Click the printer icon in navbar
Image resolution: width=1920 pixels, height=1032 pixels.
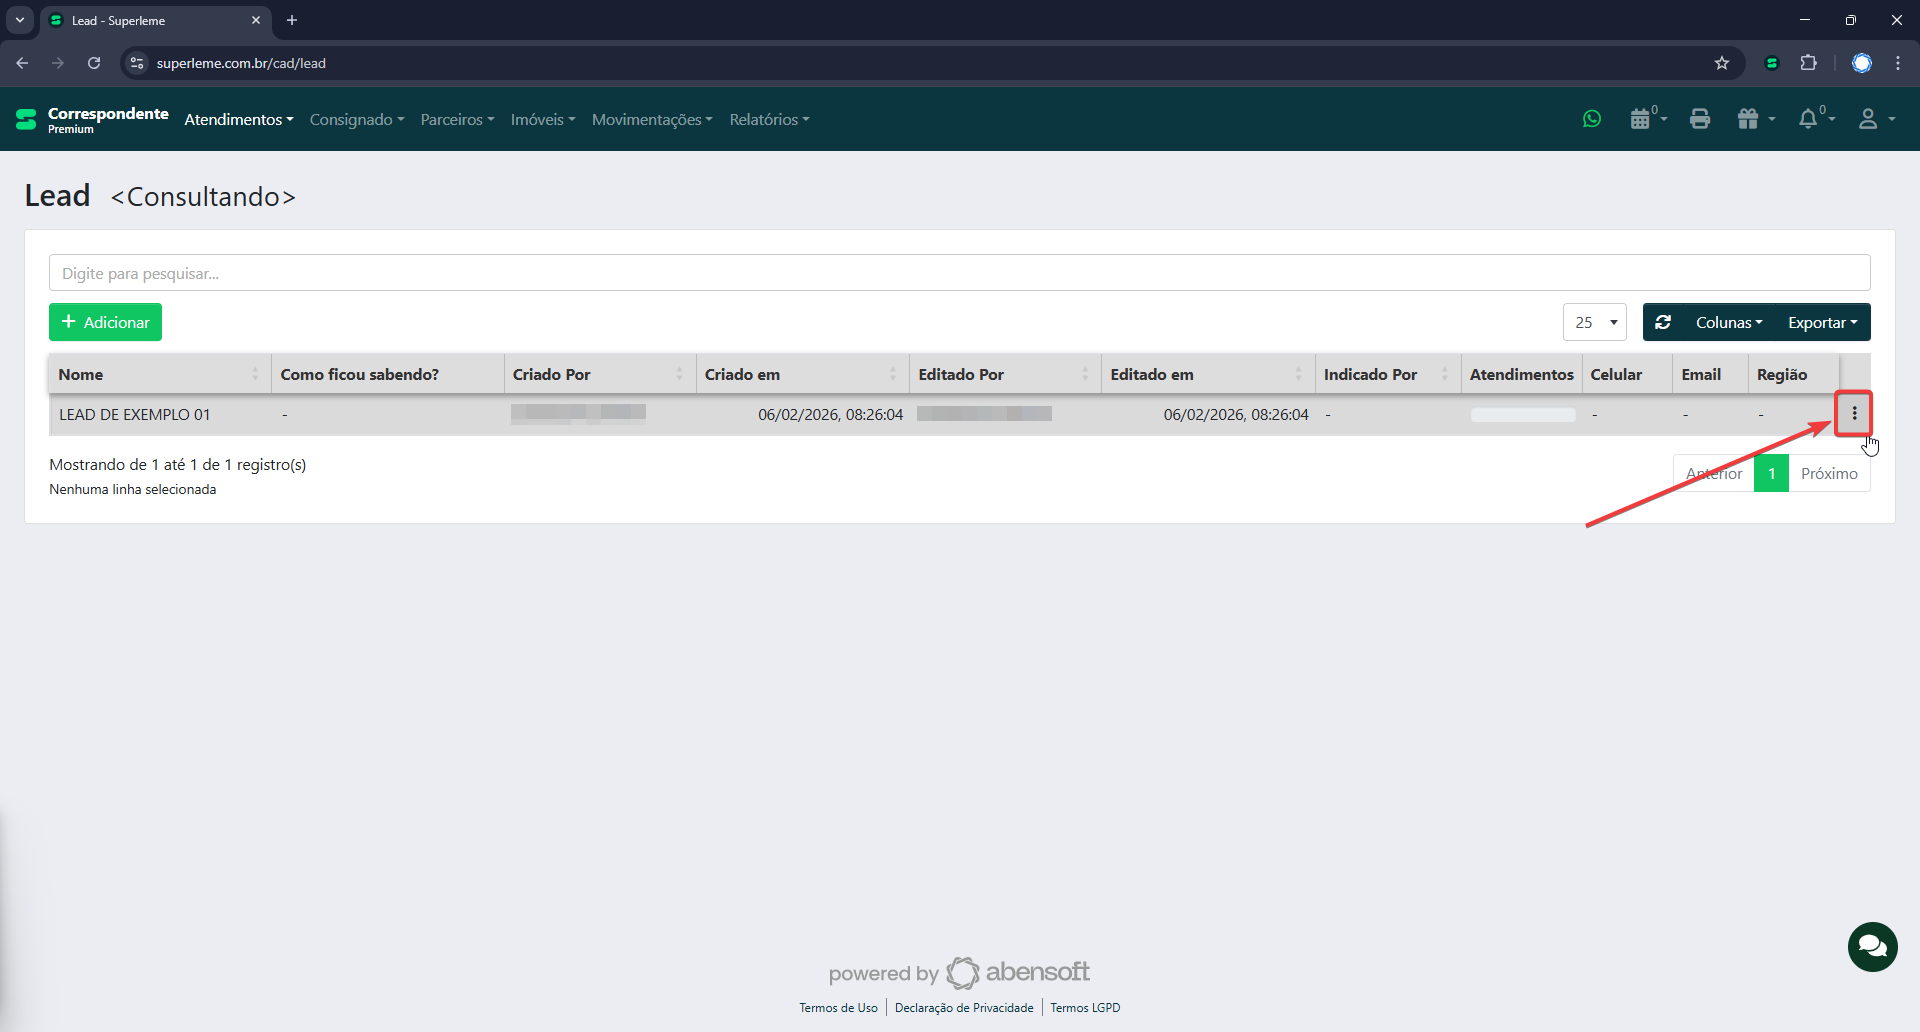click(1699, 119)
